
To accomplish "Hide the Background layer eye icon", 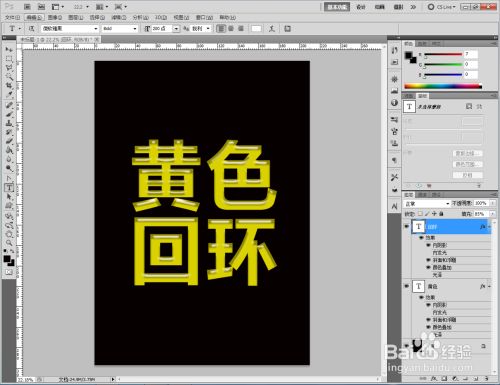I will [406, 346].
